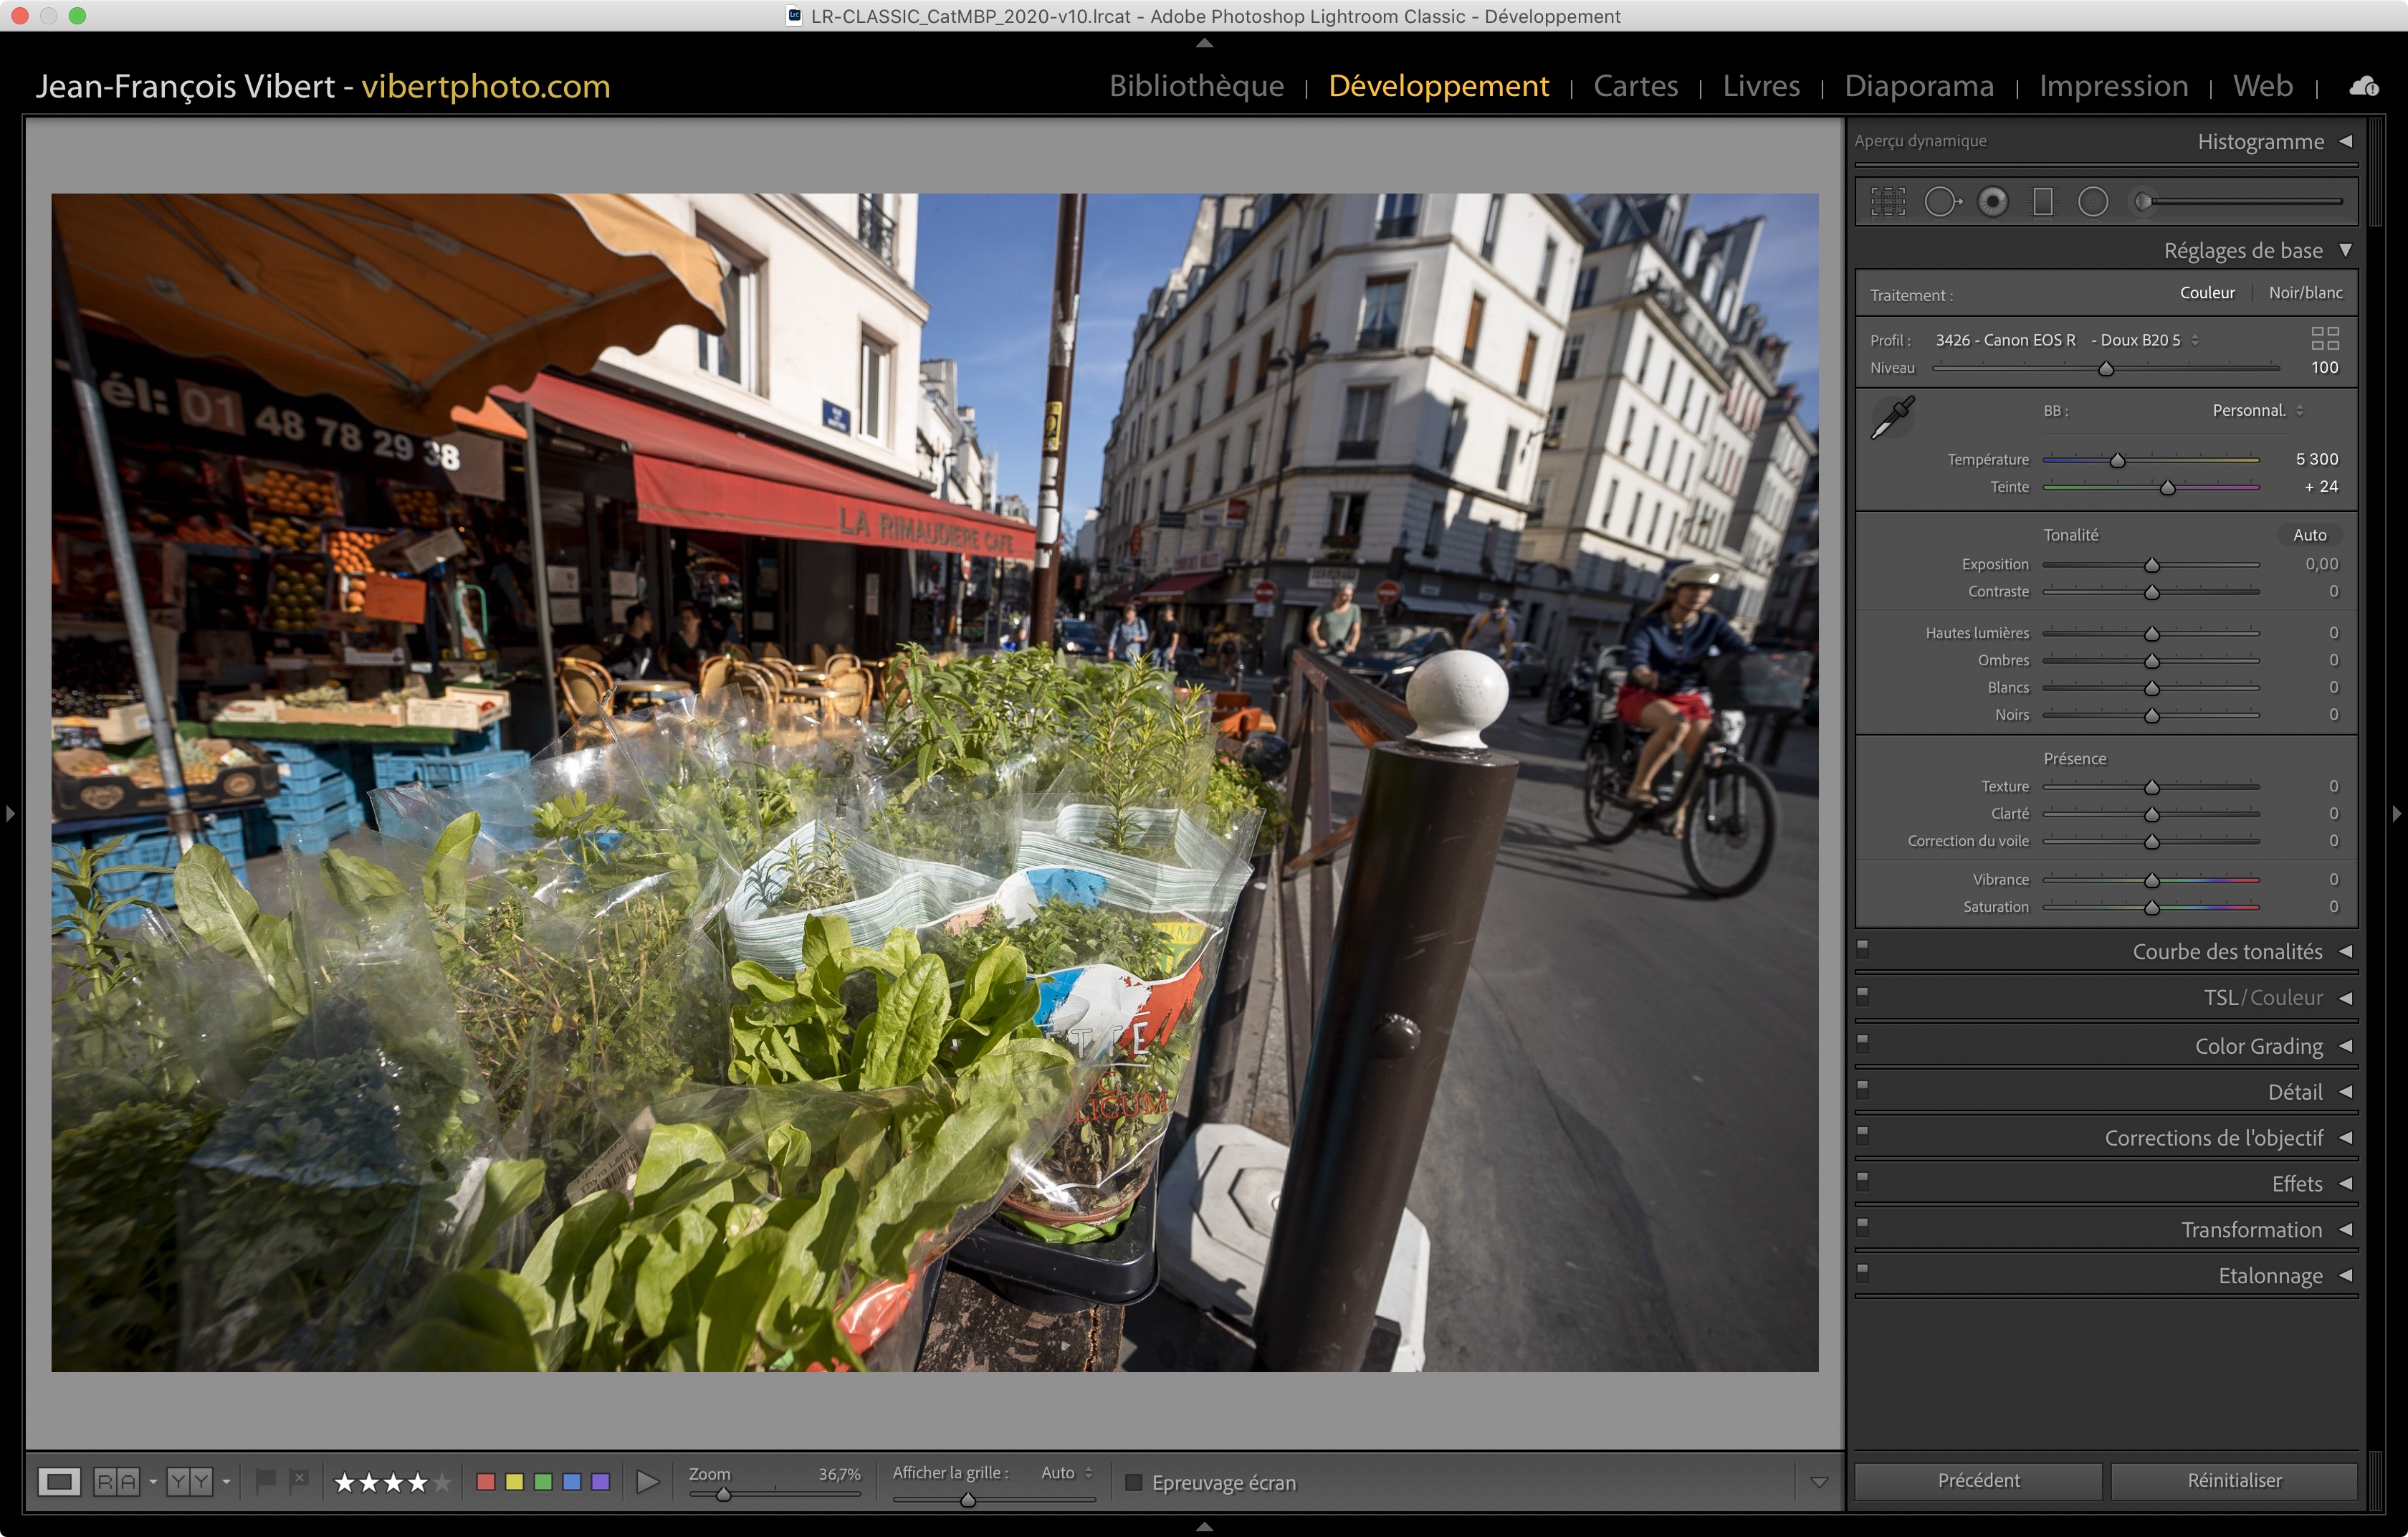Apply the red color label swatch
The height and width of the screenshot is (1537, 2408).
point(486,1482)
